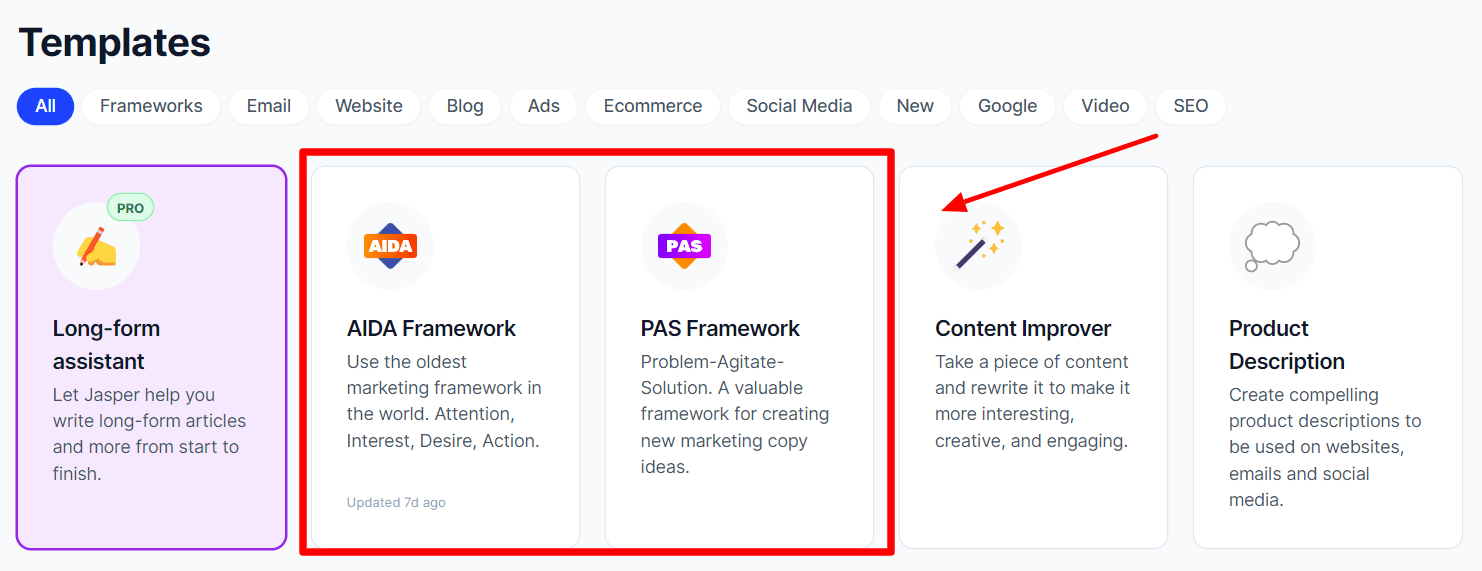Select the Video category pill
The height and width of the screenshot is (571, 1482).
tap(1105, 106)
